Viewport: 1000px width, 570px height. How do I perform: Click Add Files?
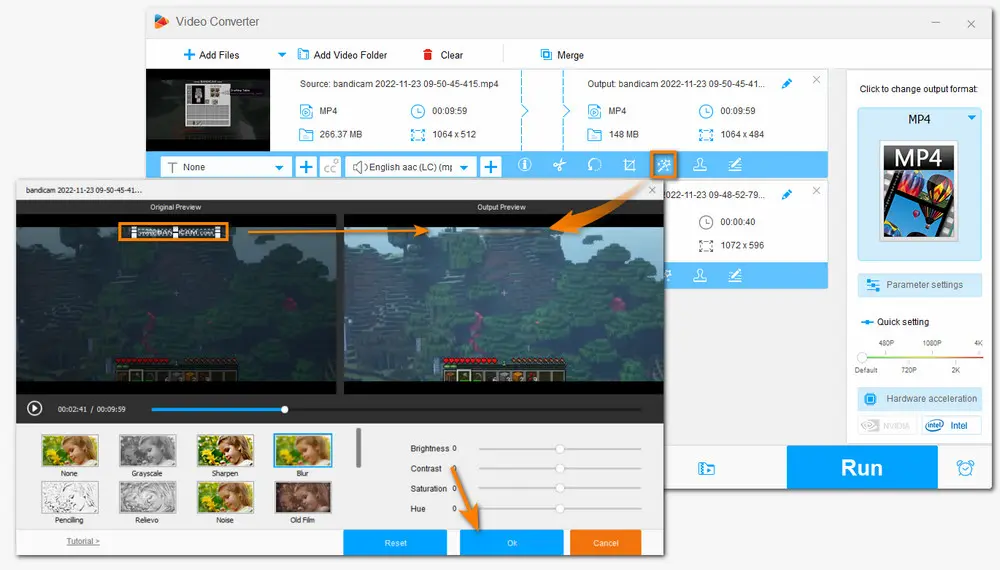pos(211,55)
